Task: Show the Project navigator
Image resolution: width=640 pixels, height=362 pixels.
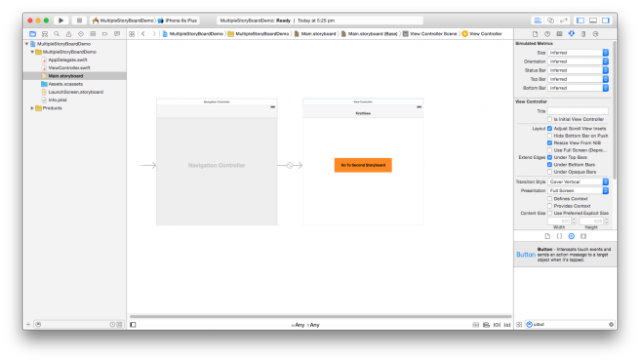Action: tap(33, 34)
